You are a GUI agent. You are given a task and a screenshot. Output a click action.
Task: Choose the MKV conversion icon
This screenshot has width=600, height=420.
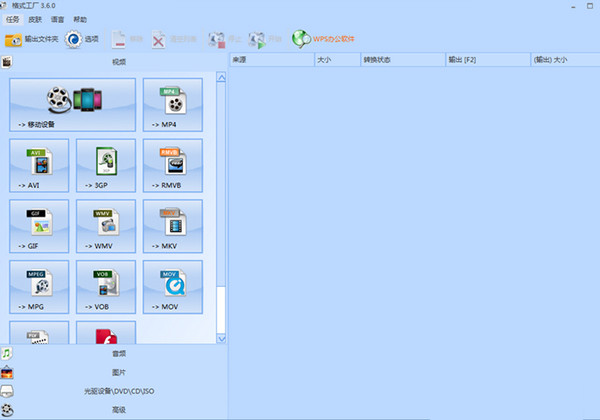[x=173, y=226]
